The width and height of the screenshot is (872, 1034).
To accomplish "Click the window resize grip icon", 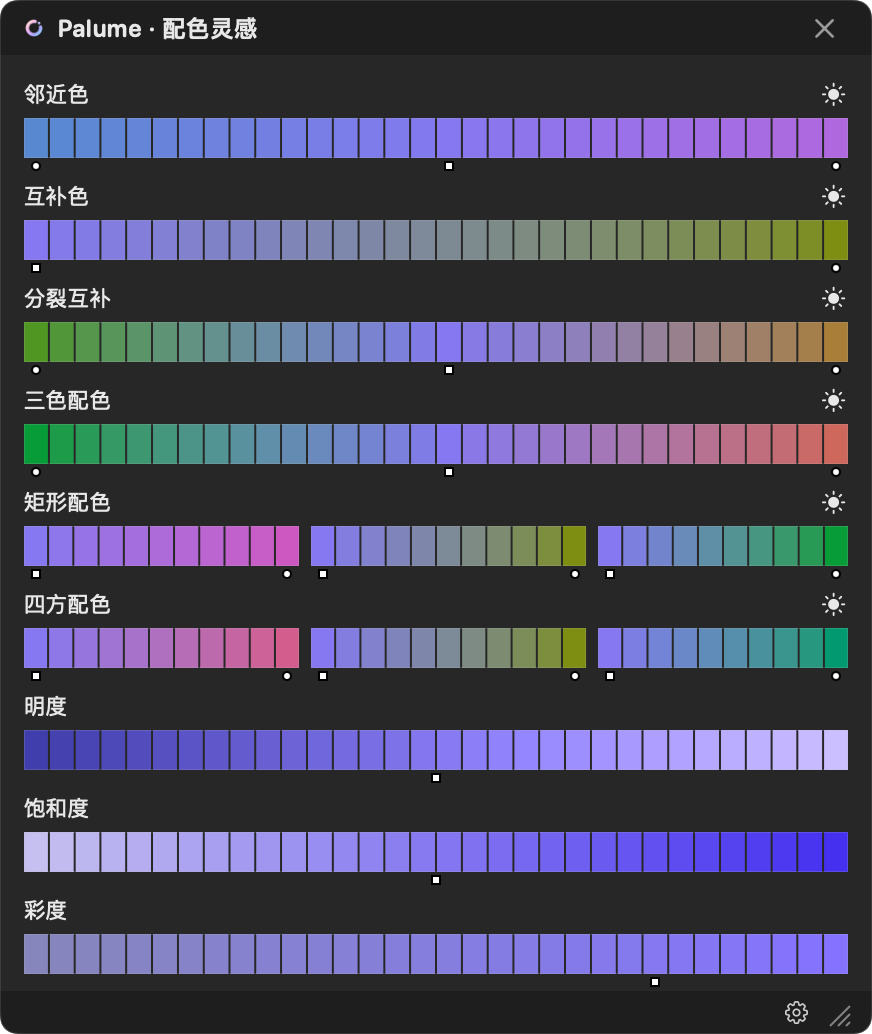I will 840,1016.
